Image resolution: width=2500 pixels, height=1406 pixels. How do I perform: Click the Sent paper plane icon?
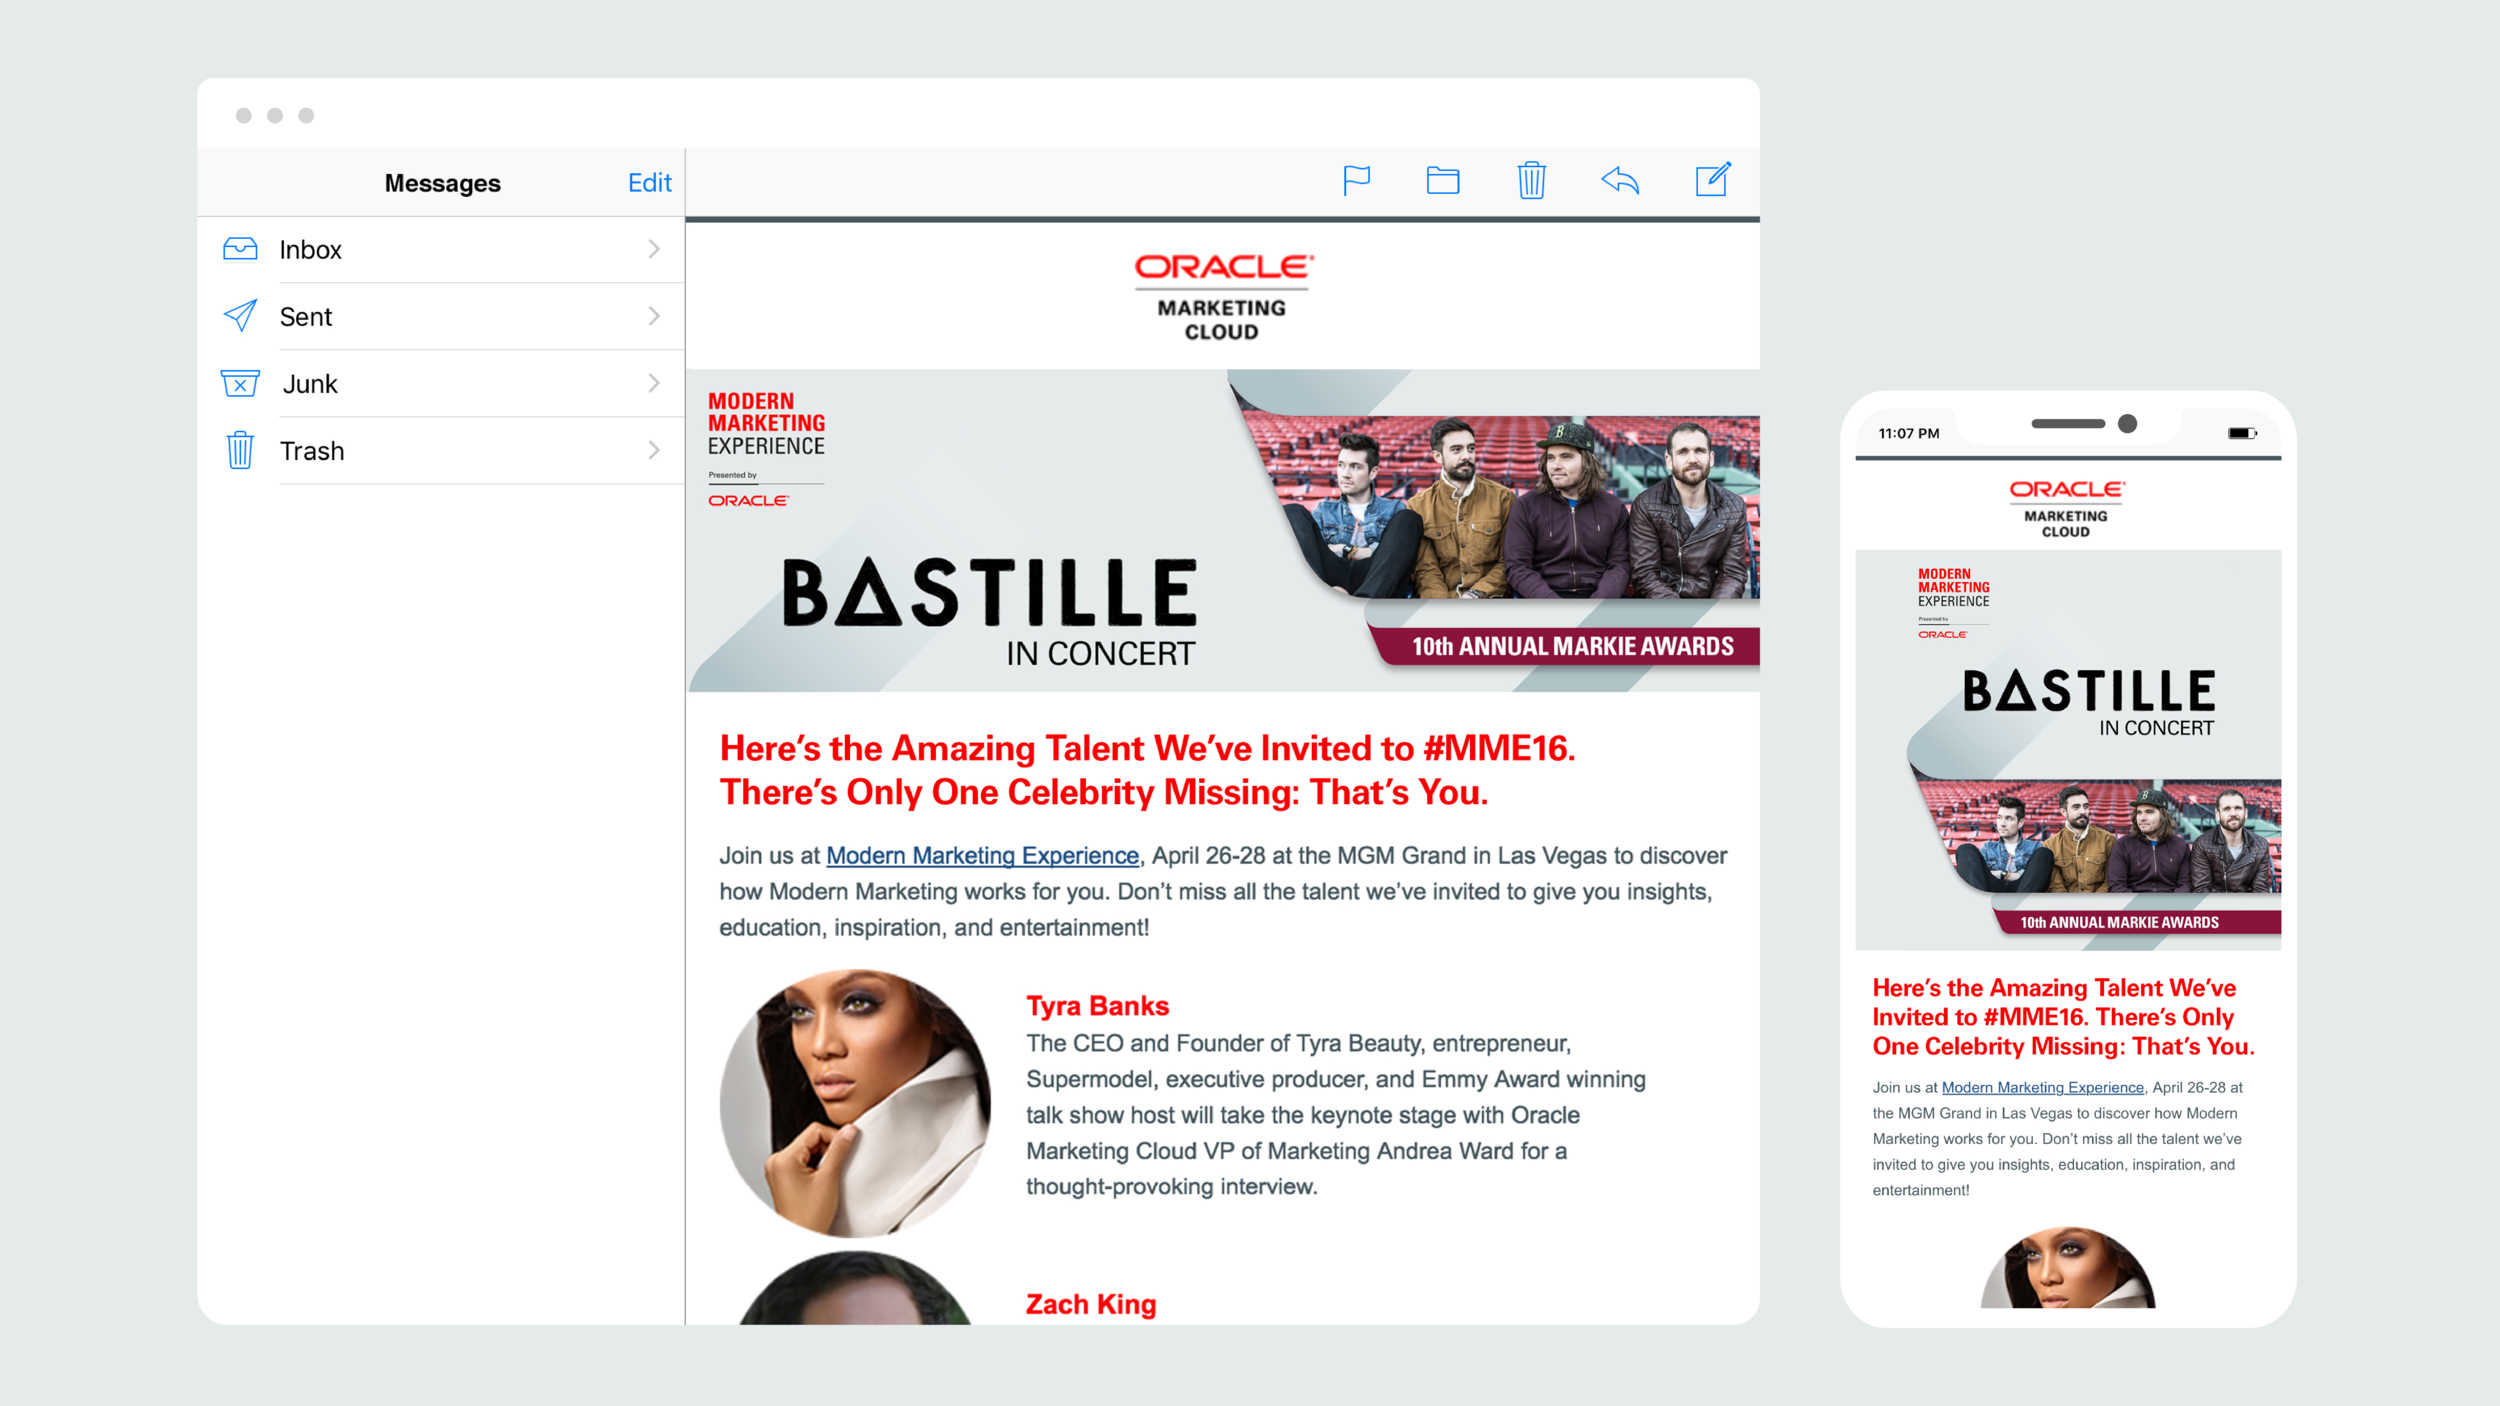tap(240, 316)
